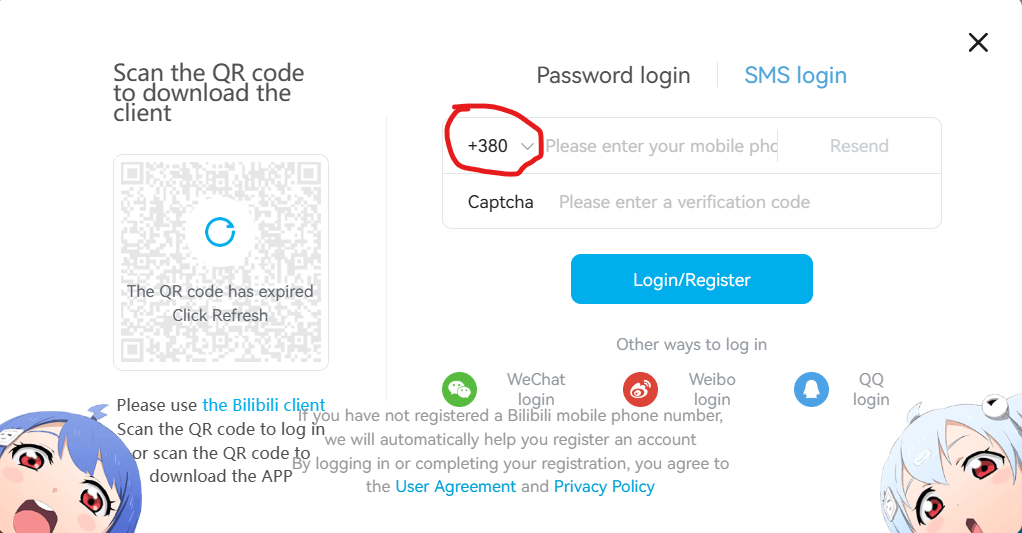The height and width of the screenshot is (533, 1022).
Task: Select the SMS login tab
Action: click(x=795, y=75)
